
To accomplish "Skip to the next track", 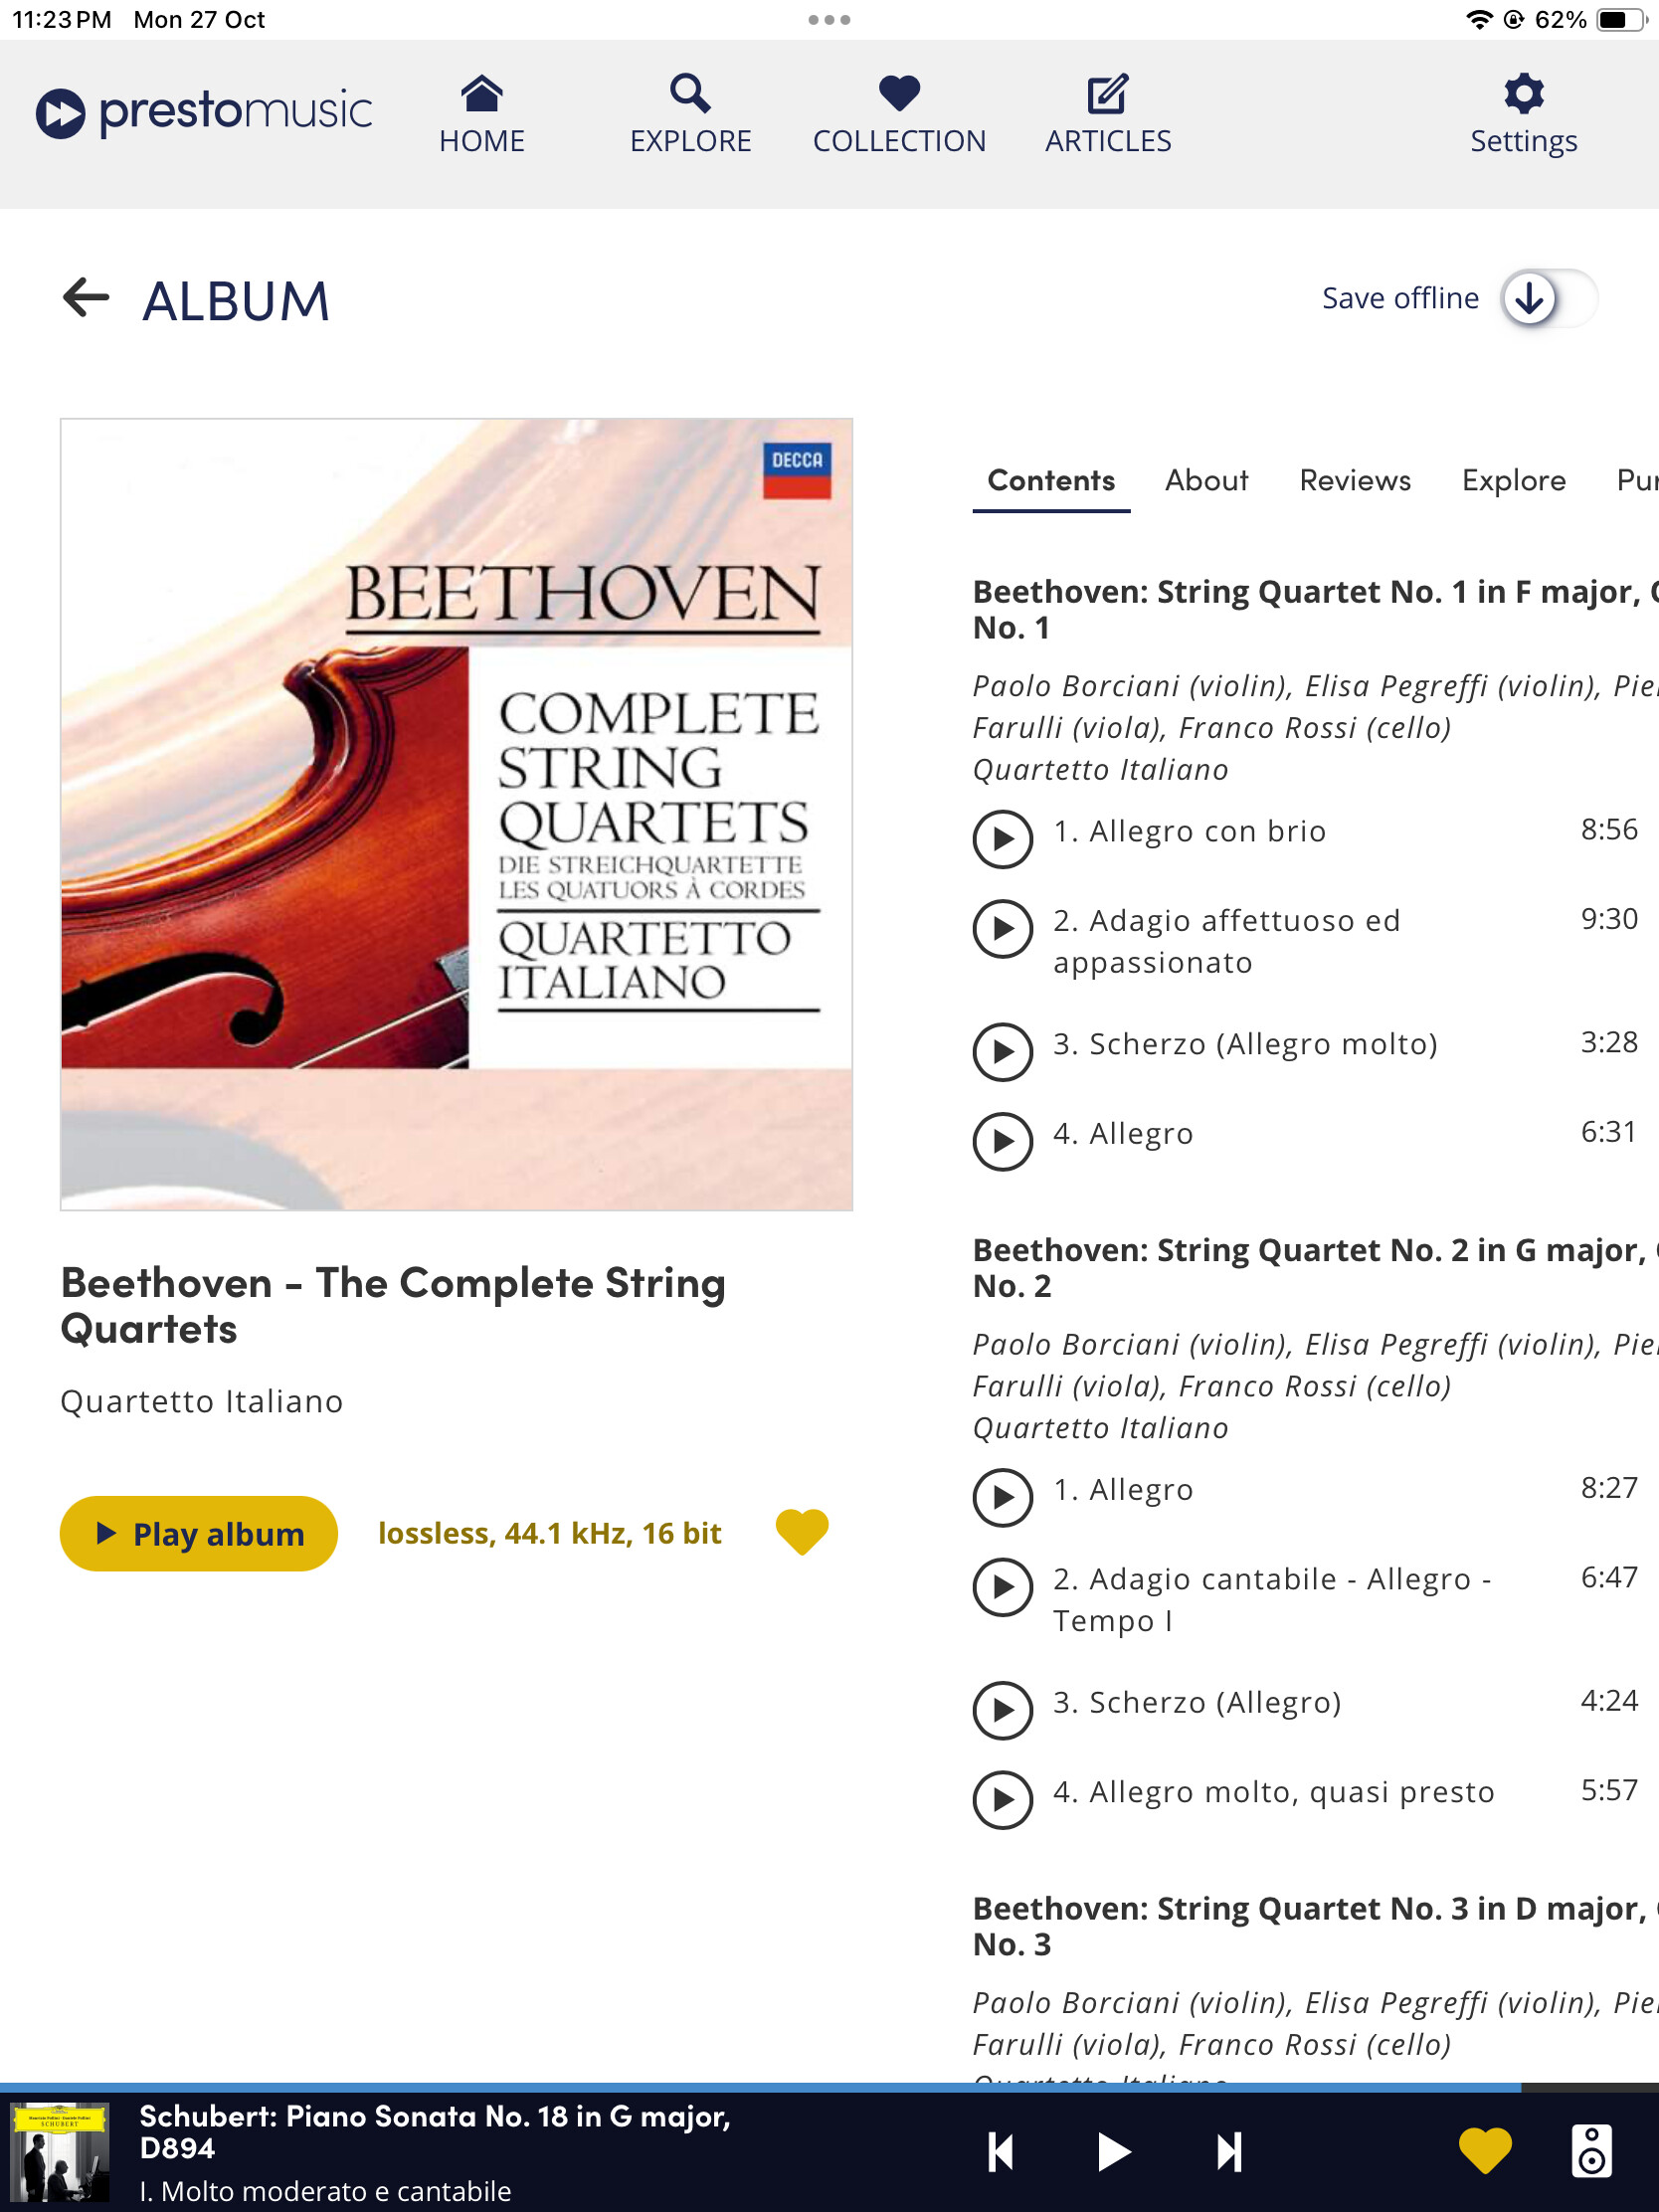I will [x=1229, y=2152].
